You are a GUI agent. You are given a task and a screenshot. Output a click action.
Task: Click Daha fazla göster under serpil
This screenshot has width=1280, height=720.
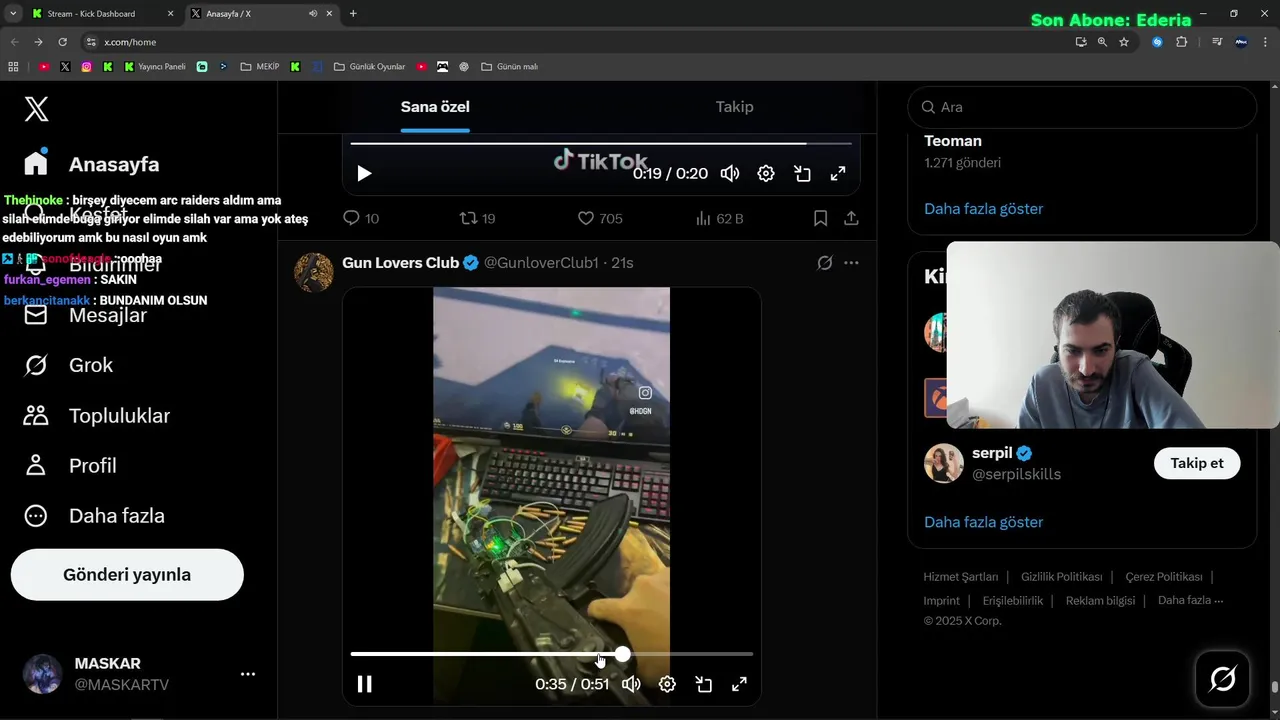pyautogui.click(x=983, y=522)
